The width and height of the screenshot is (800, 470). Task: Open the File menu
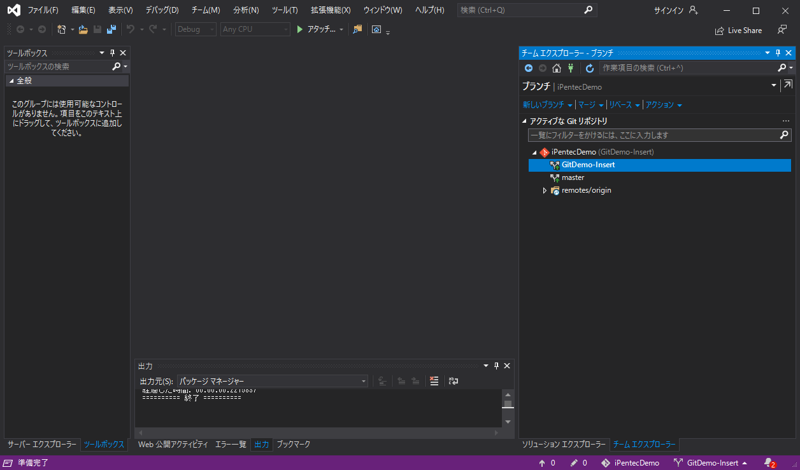pyautogui.click(x=43, y=10)
